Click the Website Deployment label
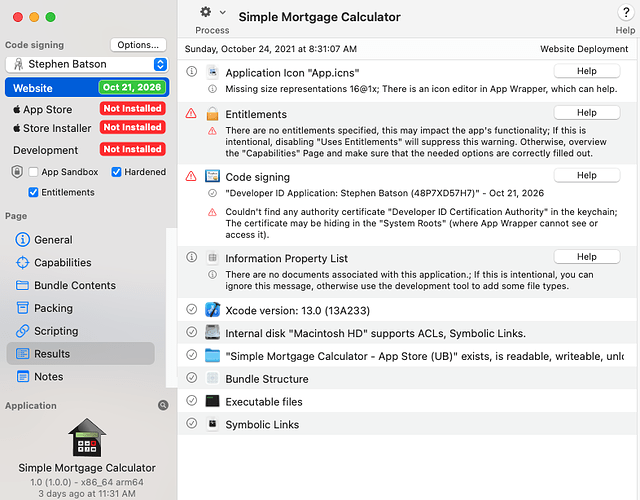This screenshot has width=640, height=500. 584,49
